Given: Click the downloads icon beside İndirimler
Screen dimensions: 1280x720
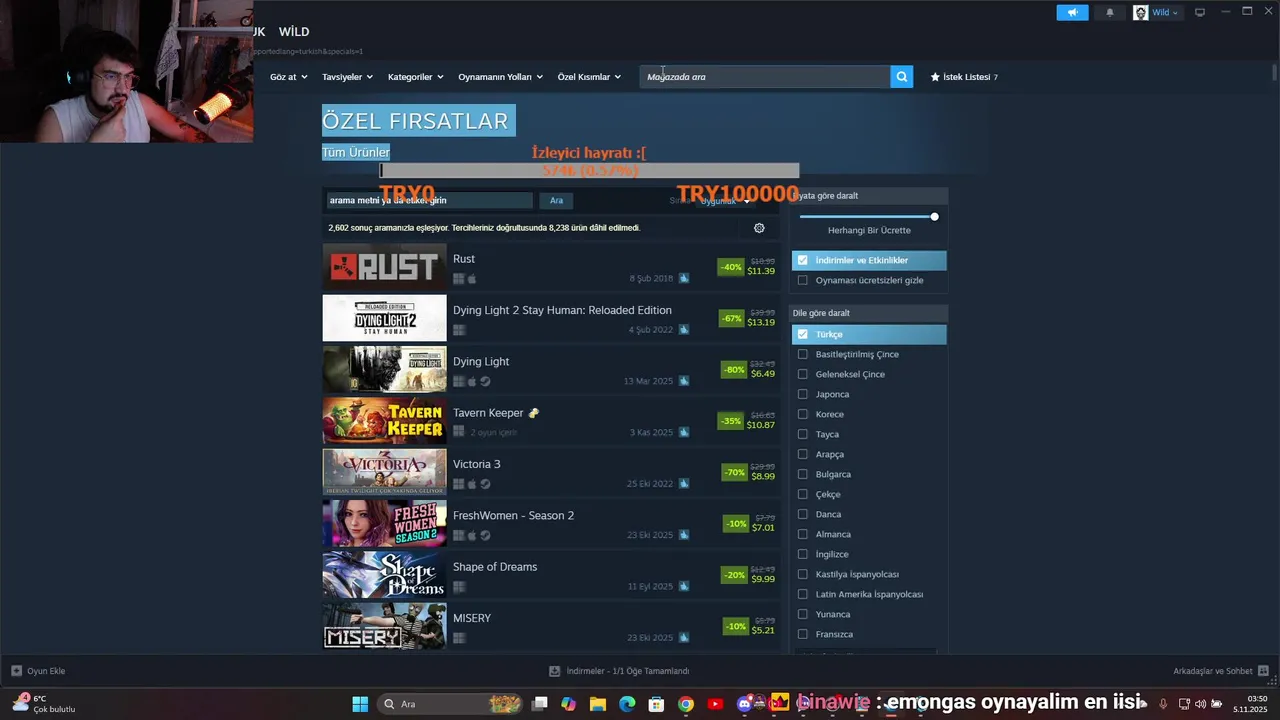Looking at the screenshot, I should click(x=555, y=671).
